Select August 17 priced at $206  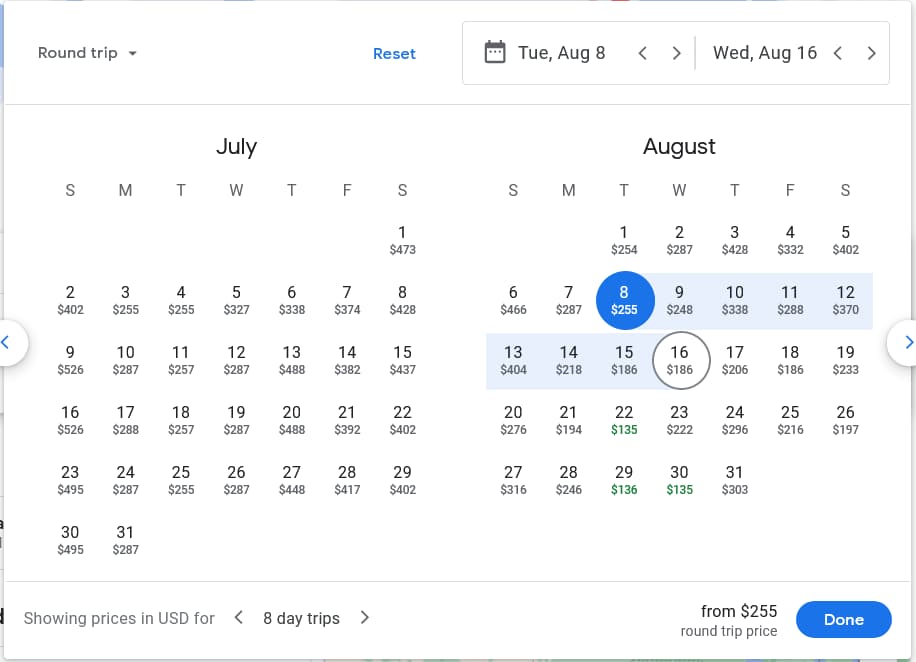(x=735, y=360)
